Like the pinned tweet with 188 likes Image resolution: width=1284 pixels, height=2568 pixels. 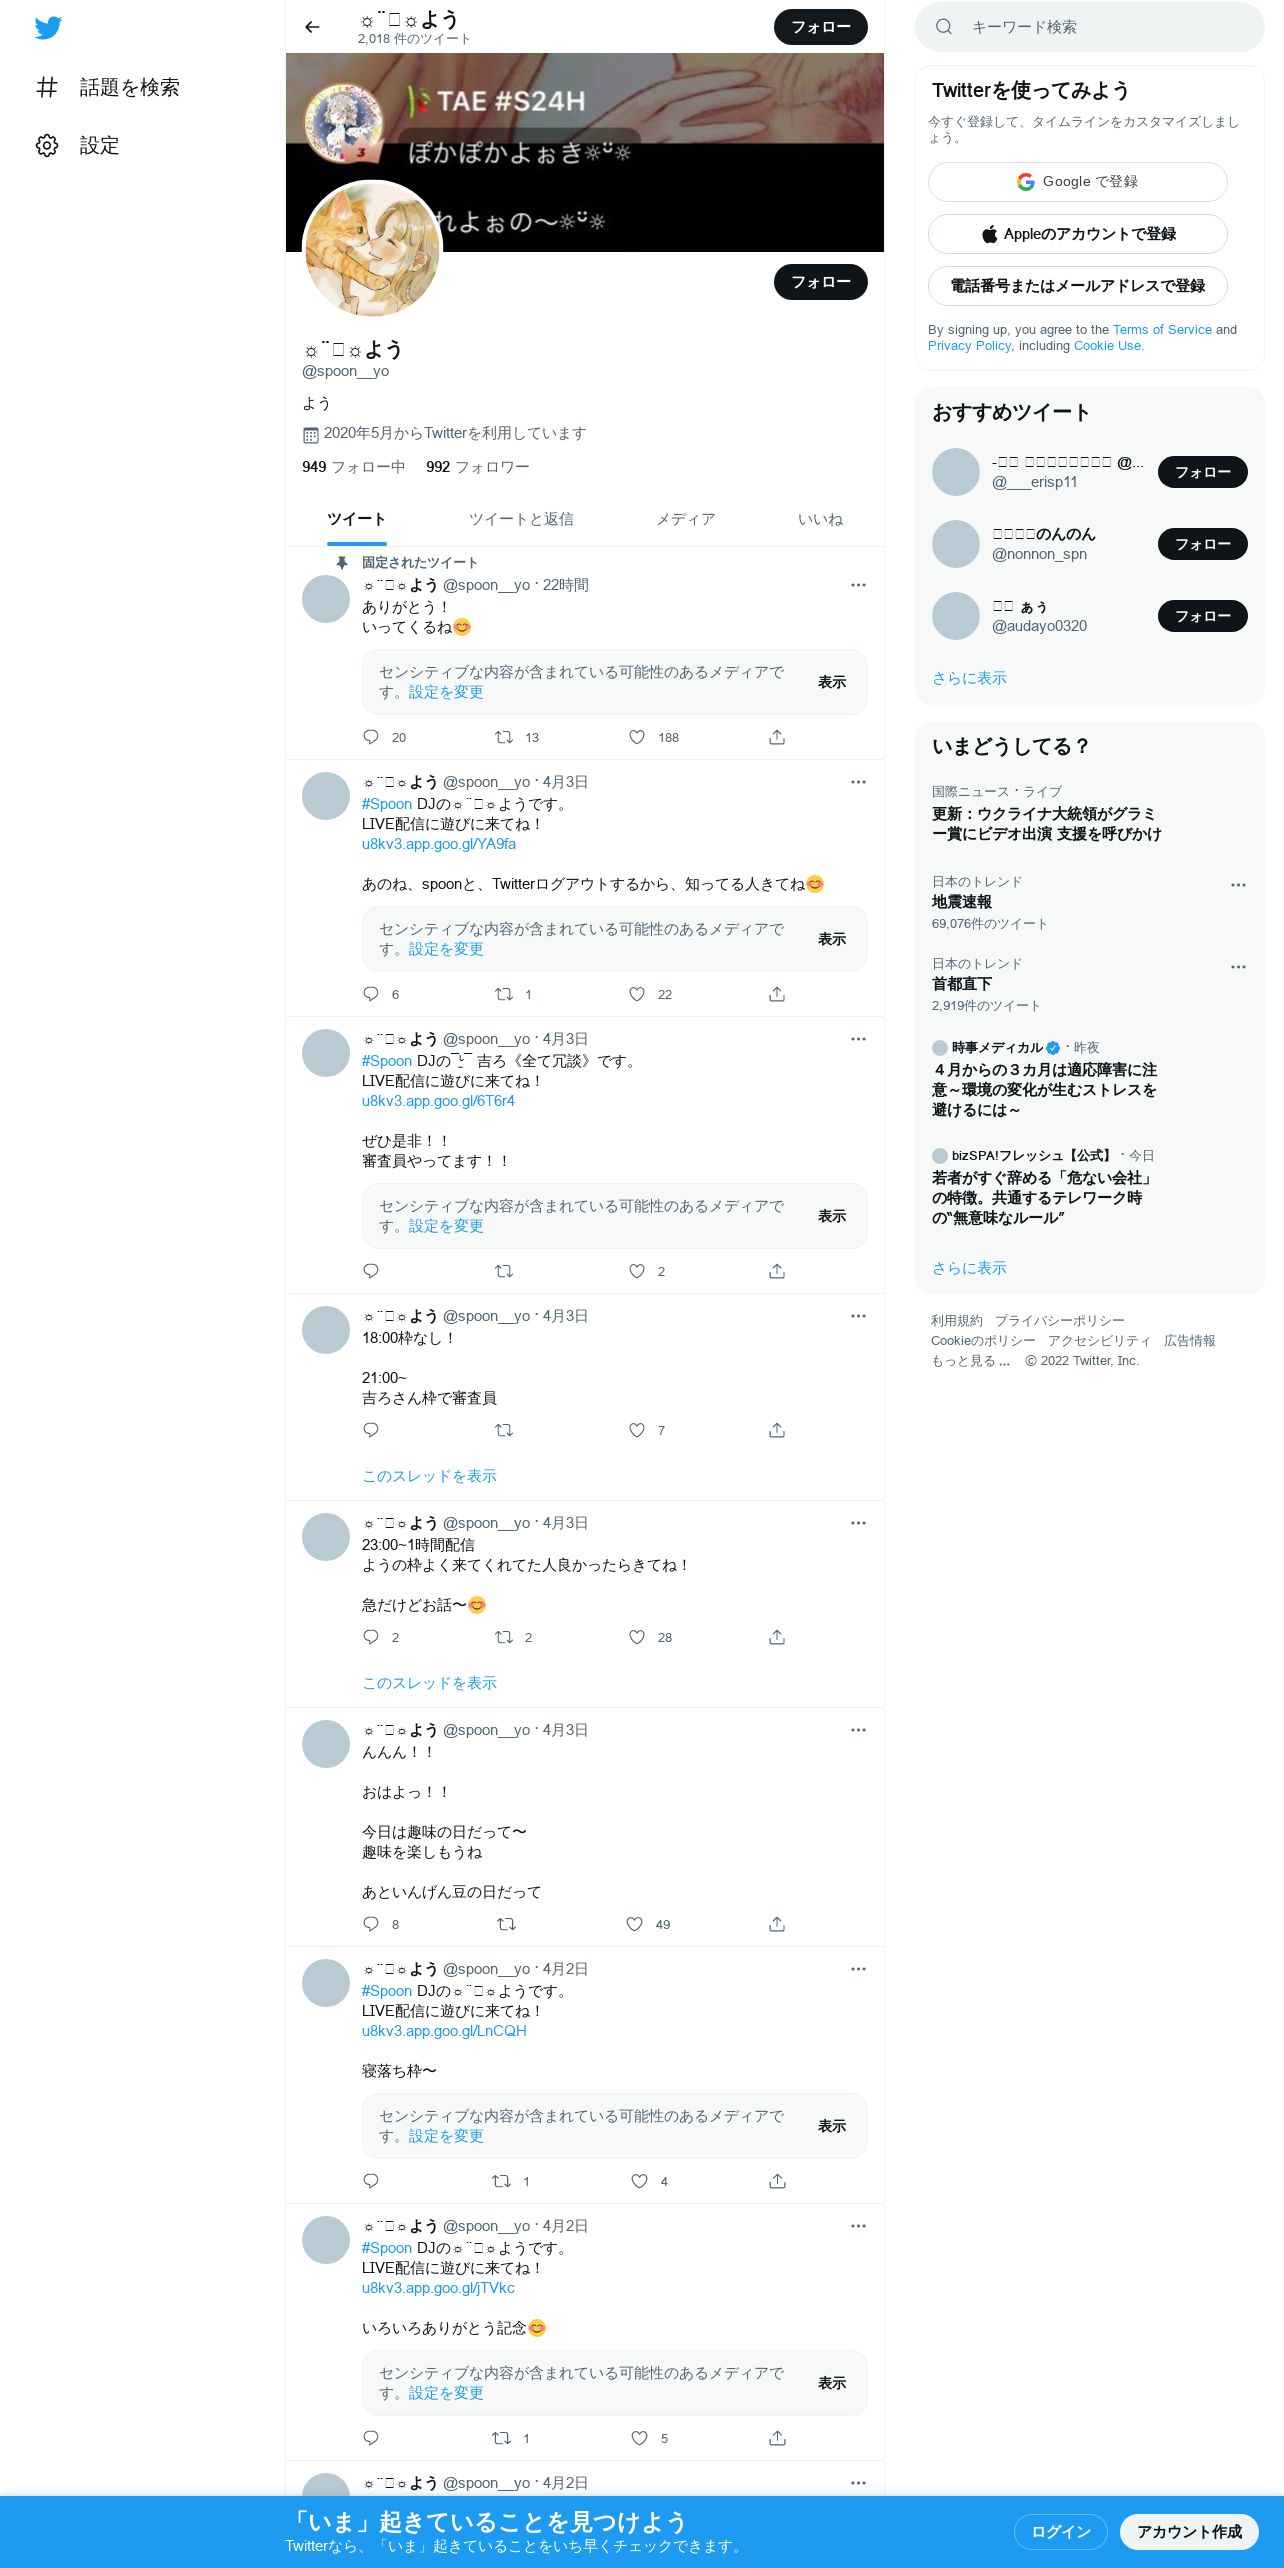pyautogui.click(x=637, y=737)
